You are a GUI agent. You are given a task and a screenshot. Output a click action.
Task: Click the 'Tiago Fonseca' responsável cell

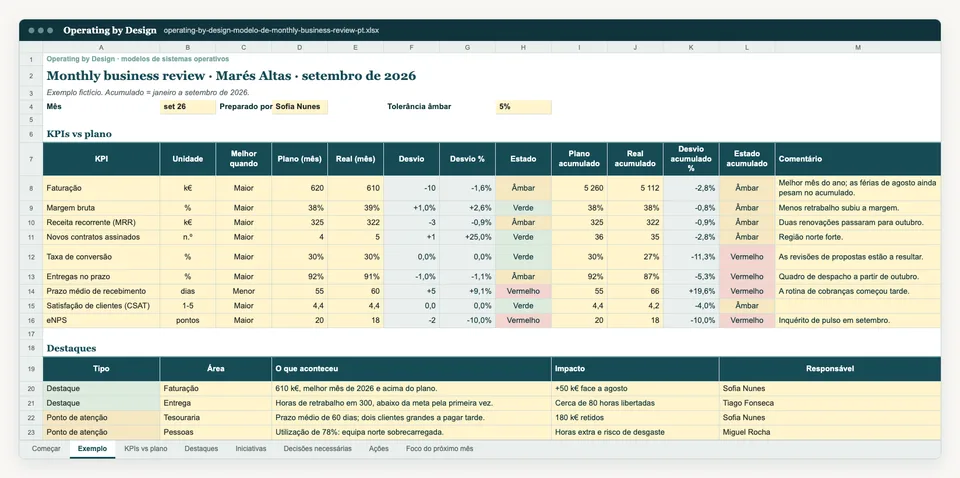click(830, 403)
